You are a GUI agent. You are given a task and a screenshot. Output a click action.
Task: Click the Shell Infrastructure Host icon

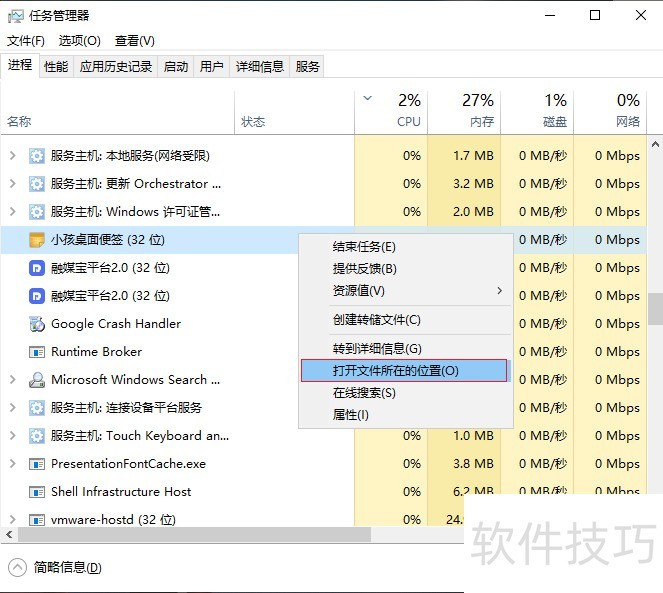tap(37, 492)
